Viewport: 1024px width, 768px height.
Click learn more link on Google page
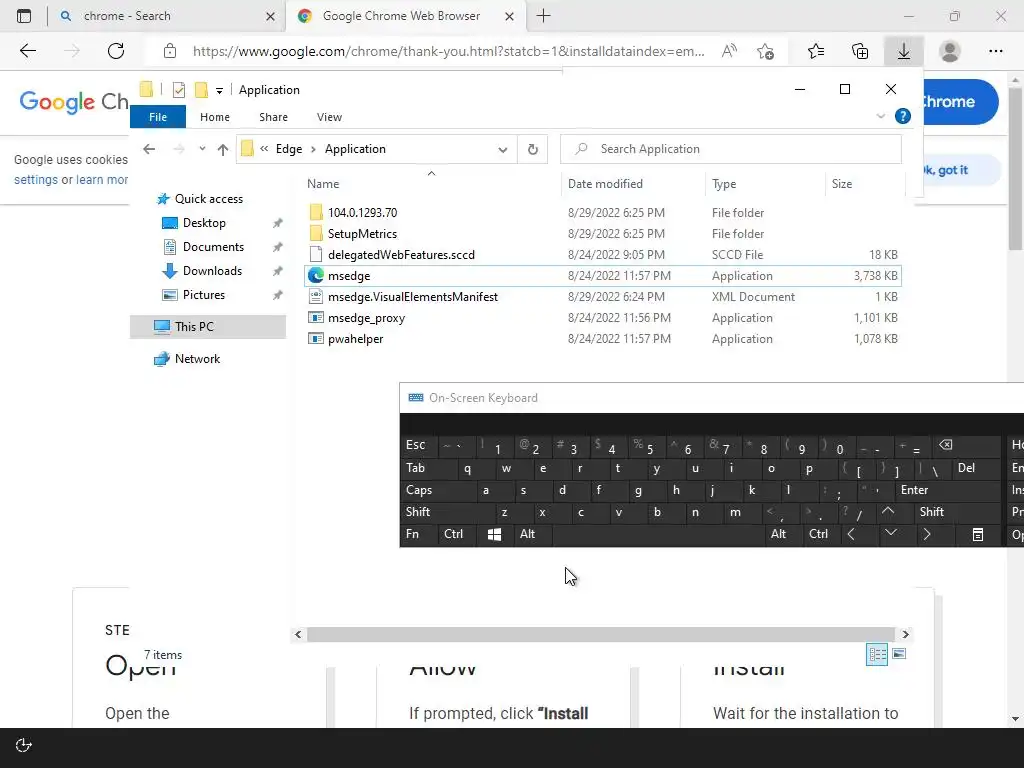102,180
